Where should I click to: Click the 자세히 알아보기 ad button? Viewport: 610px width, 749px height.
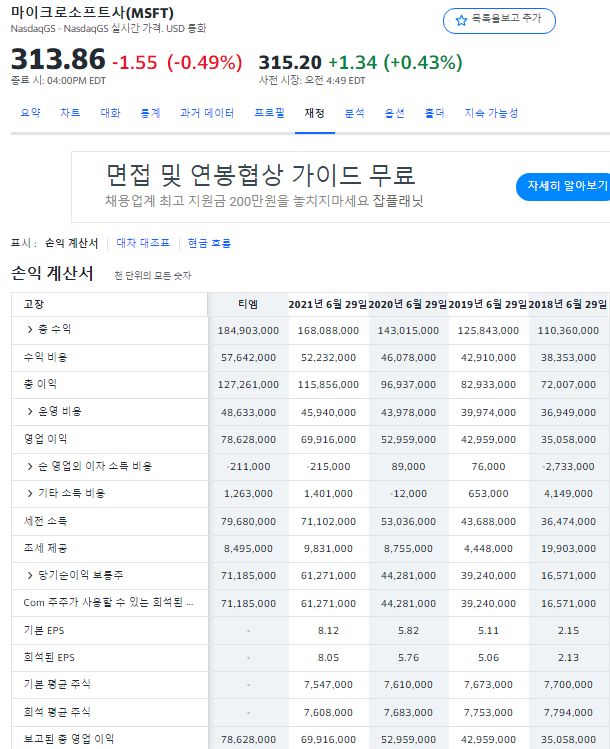[564, 187]
